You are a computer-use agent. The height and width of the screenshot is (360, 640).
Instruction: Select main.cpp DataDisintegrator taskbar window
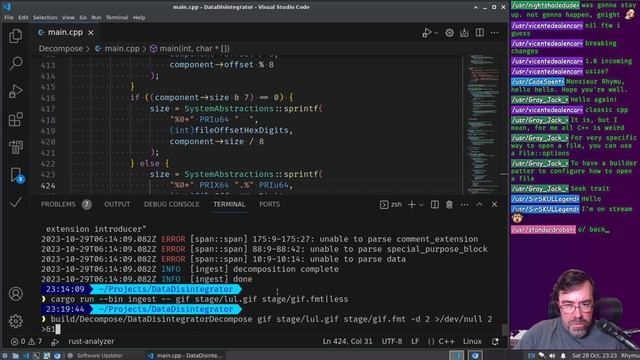click(186, 356)
